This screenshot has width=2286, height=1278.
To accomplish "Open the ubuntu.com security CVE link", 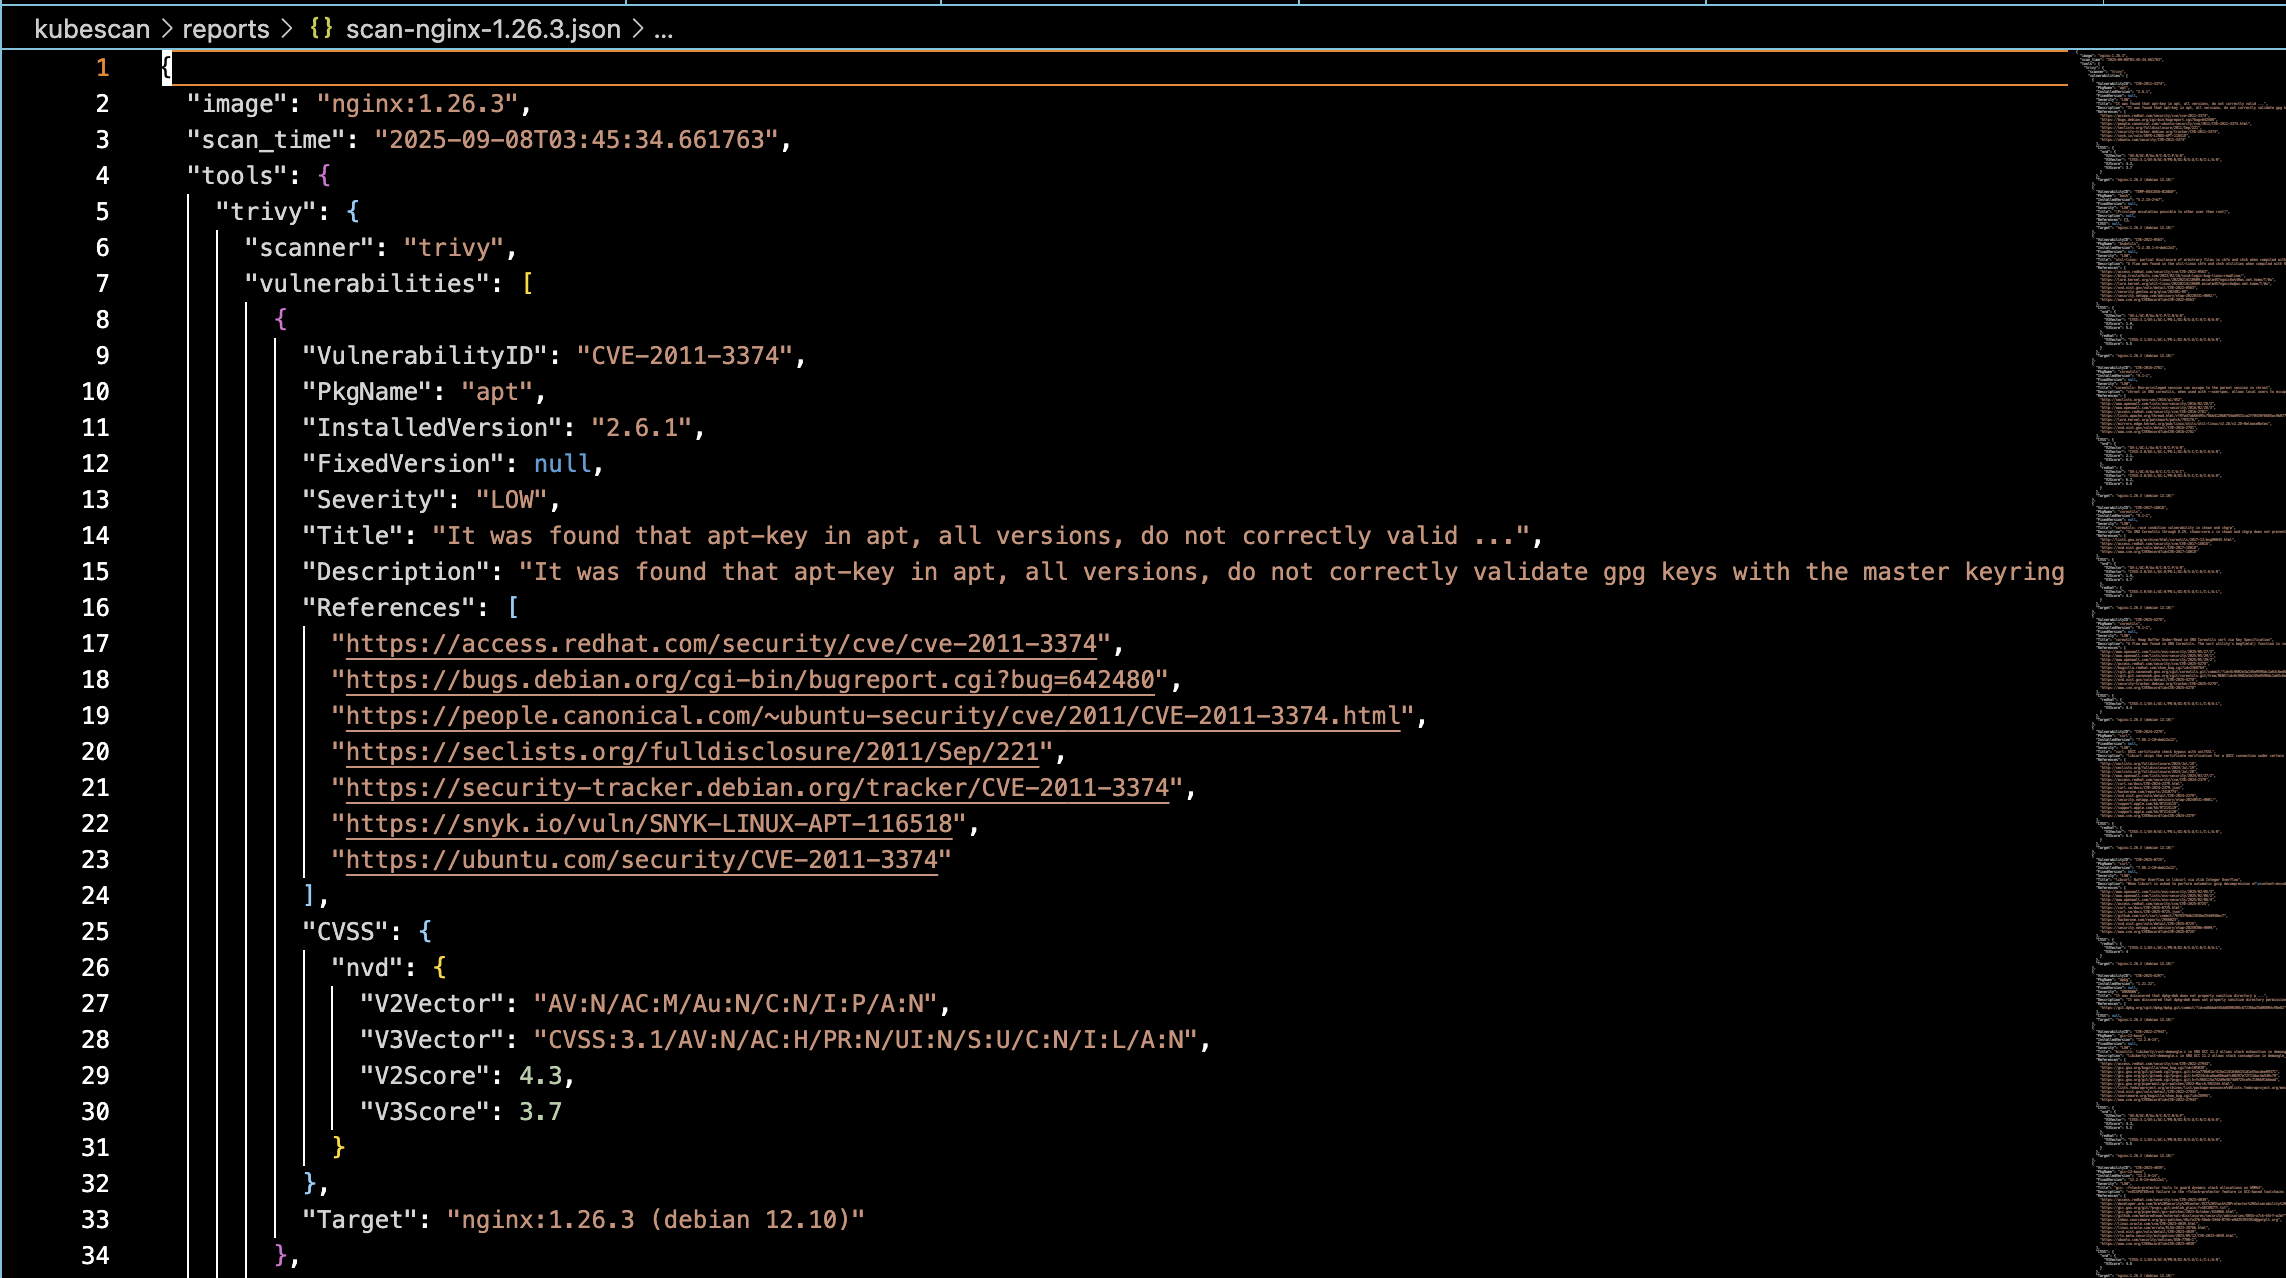I will pyautogui.click(x=641, y=860).
